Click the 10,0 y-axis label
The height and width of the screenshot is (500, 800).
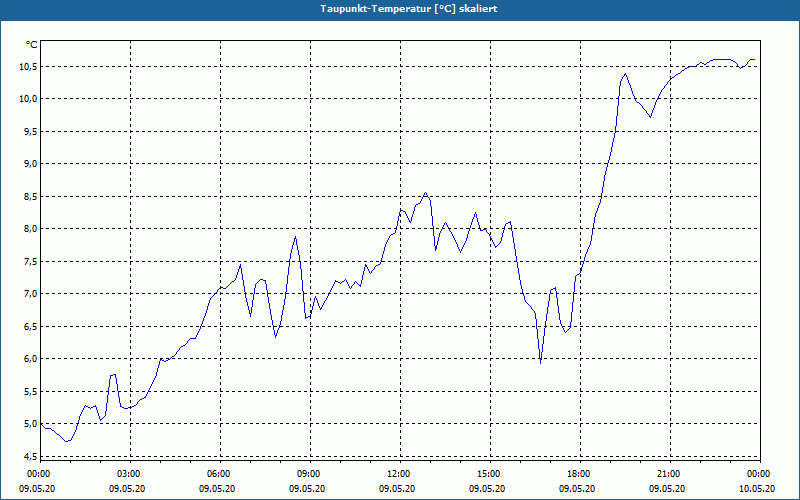pyautogui.click(x=29, y=98)
